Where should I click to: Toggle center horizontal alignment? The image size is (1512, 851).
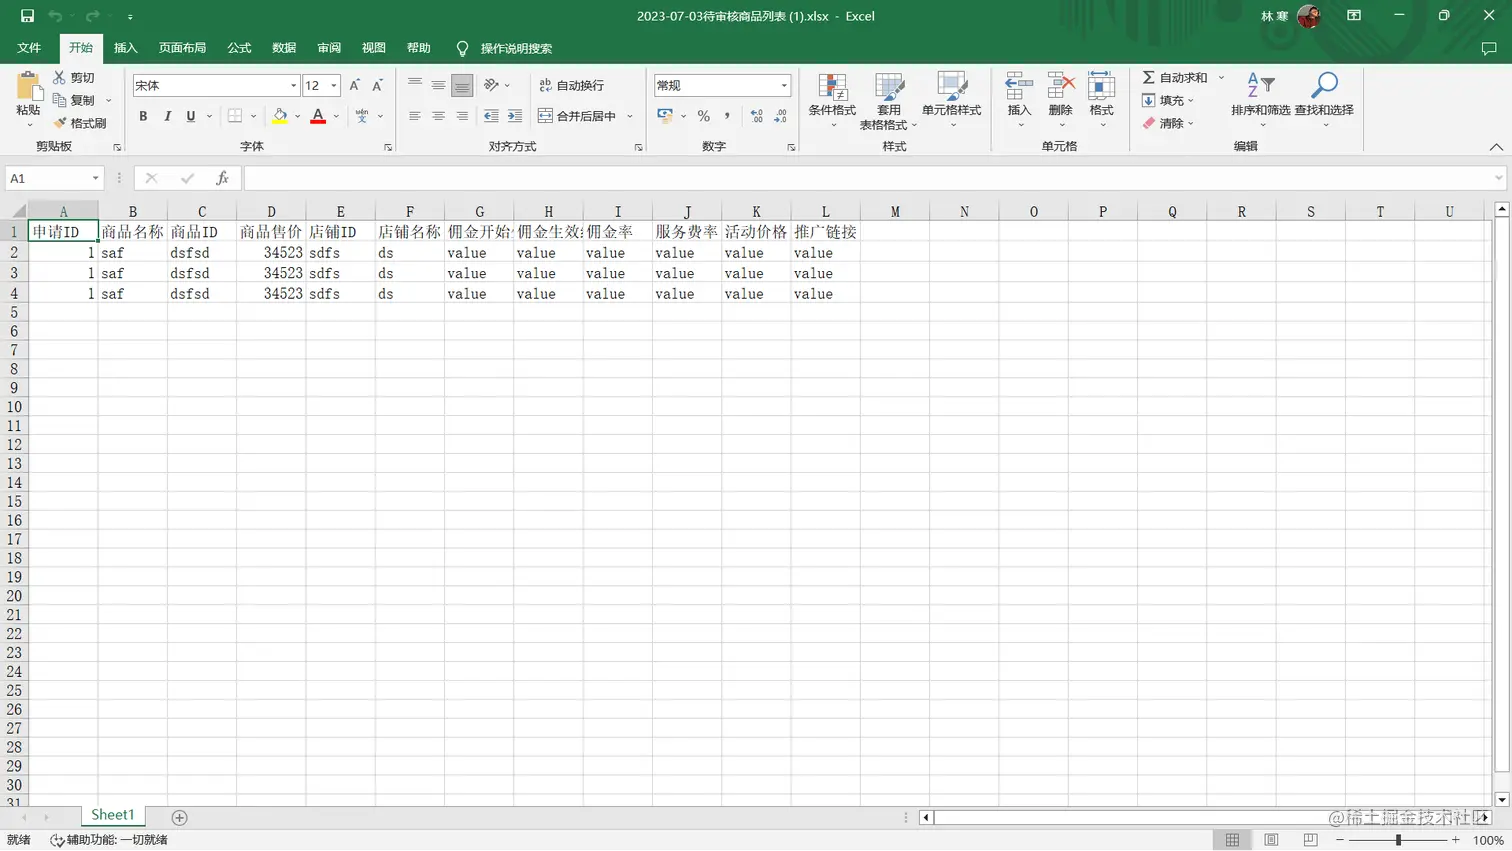438,116
